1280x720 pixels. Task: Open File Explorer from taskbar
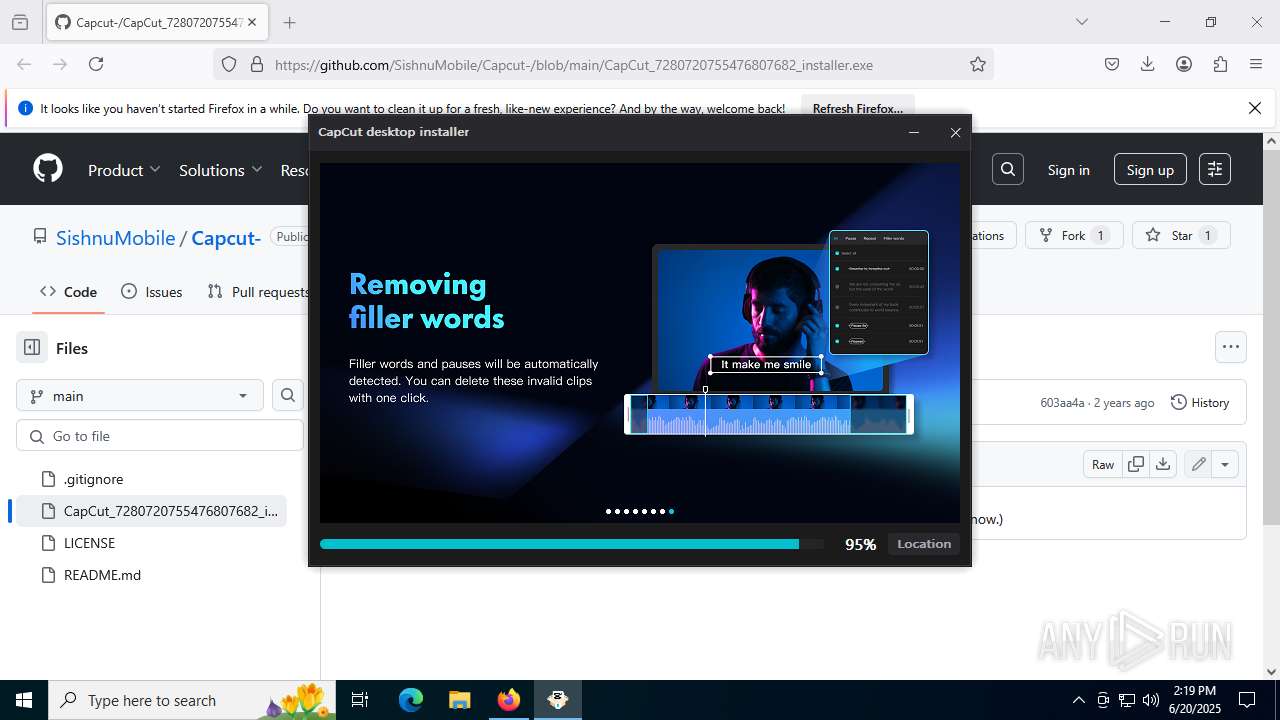coord(459,700)
